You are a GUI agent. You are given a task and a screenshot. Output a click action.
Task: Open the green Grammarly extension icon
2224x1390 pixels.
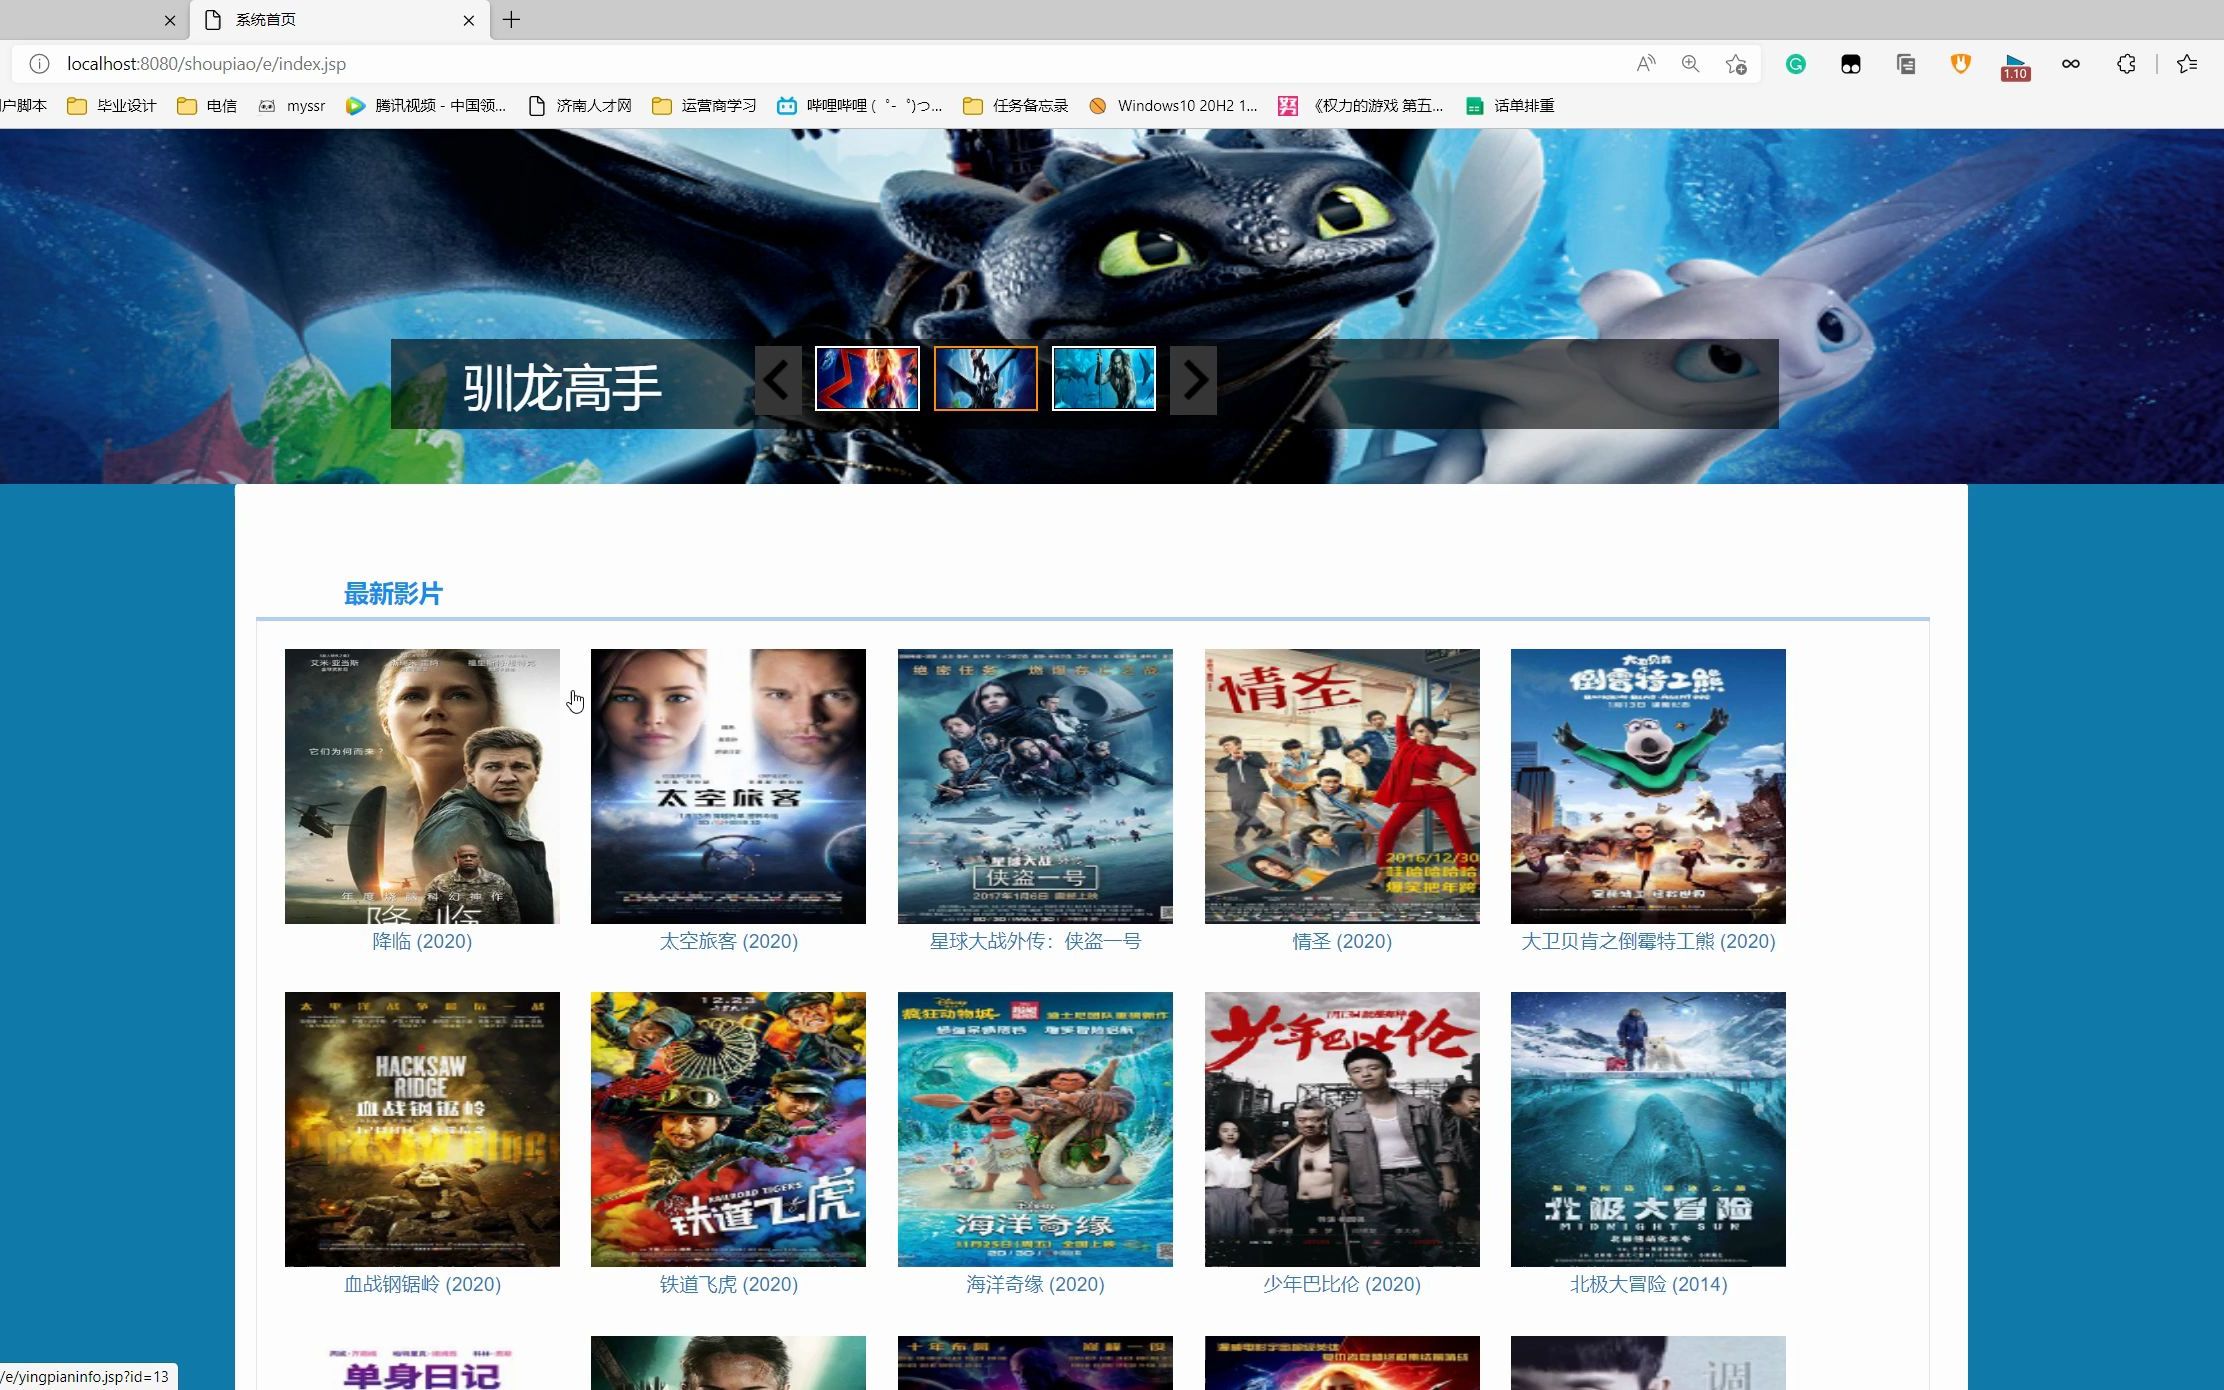(1796, 64)
